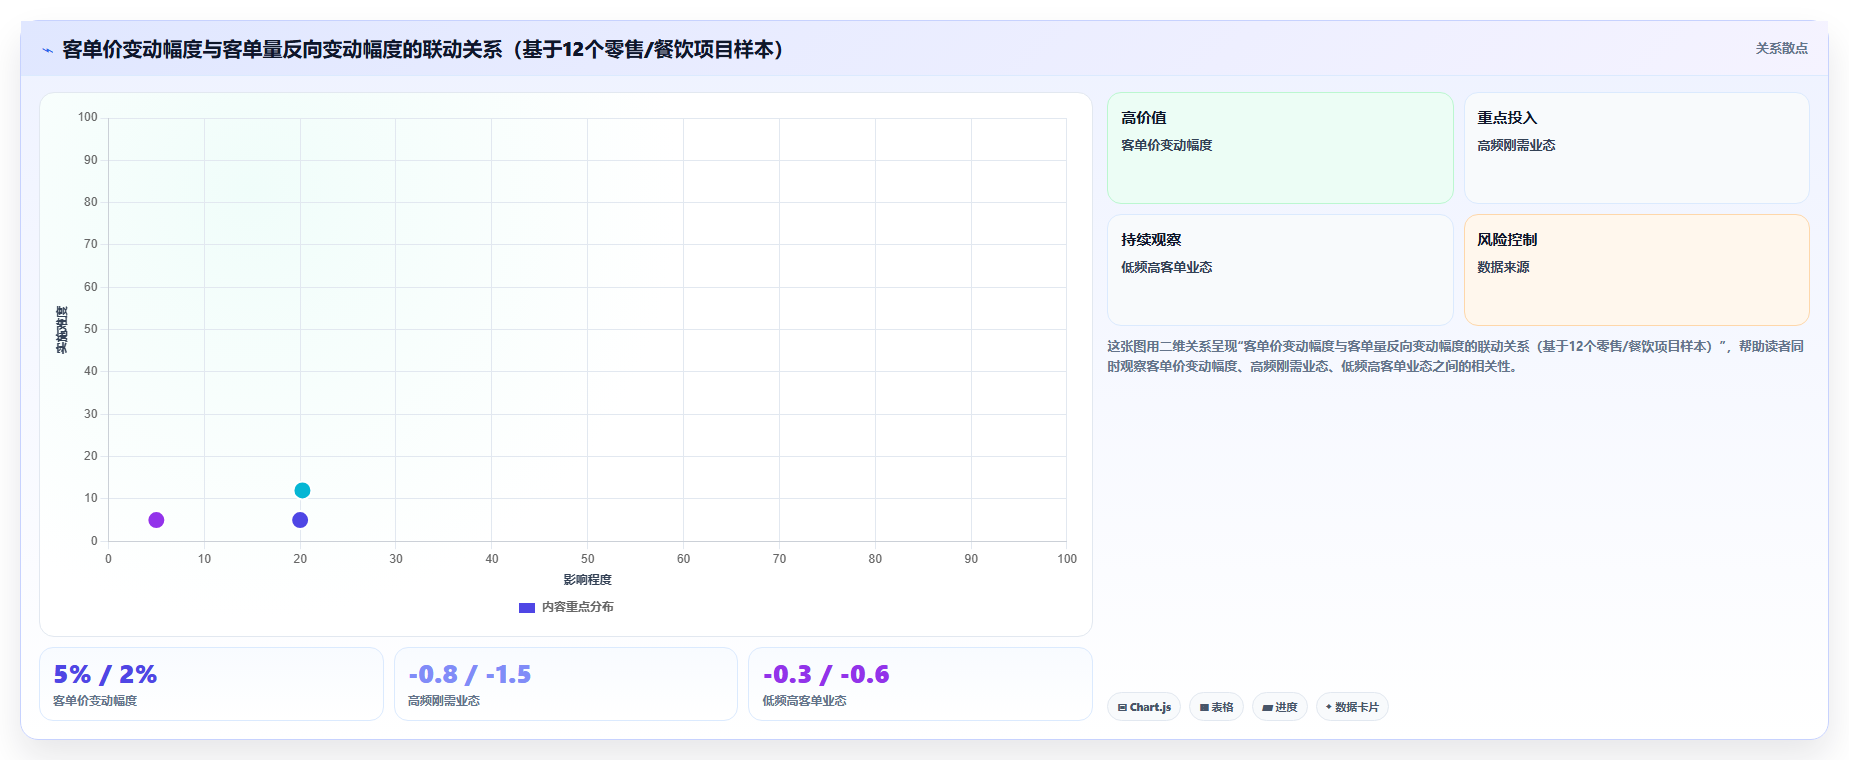1849x760 pixels.
Task: Click the 数据来源 text in the 风险控制 card
Action: (1503, 267)
